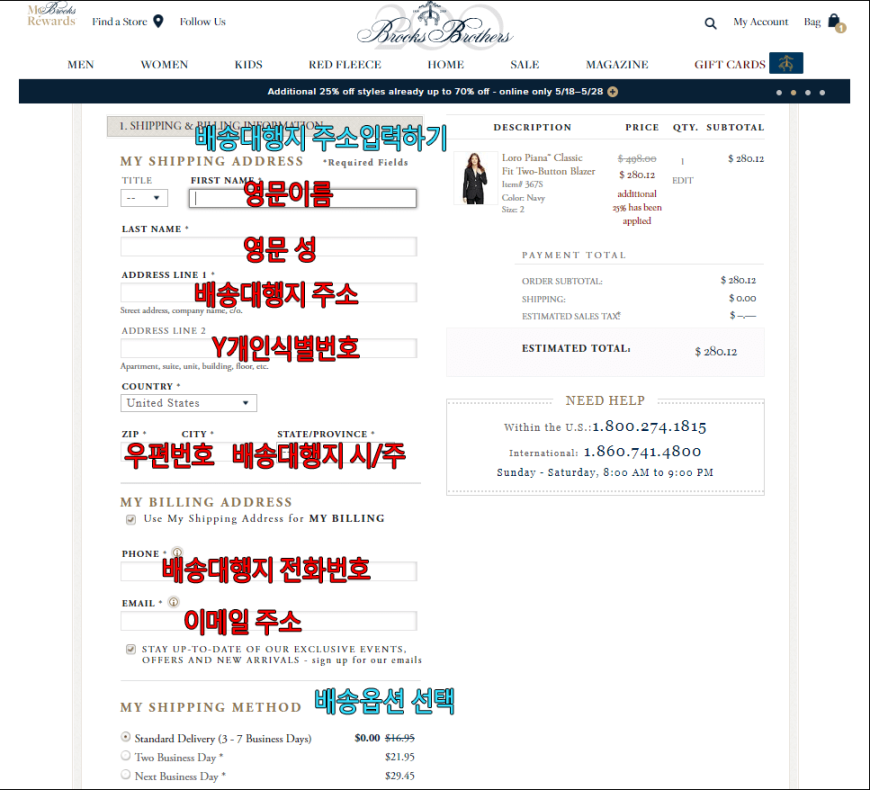Click the golden fleece gift card icon

(x=786, y=64)
